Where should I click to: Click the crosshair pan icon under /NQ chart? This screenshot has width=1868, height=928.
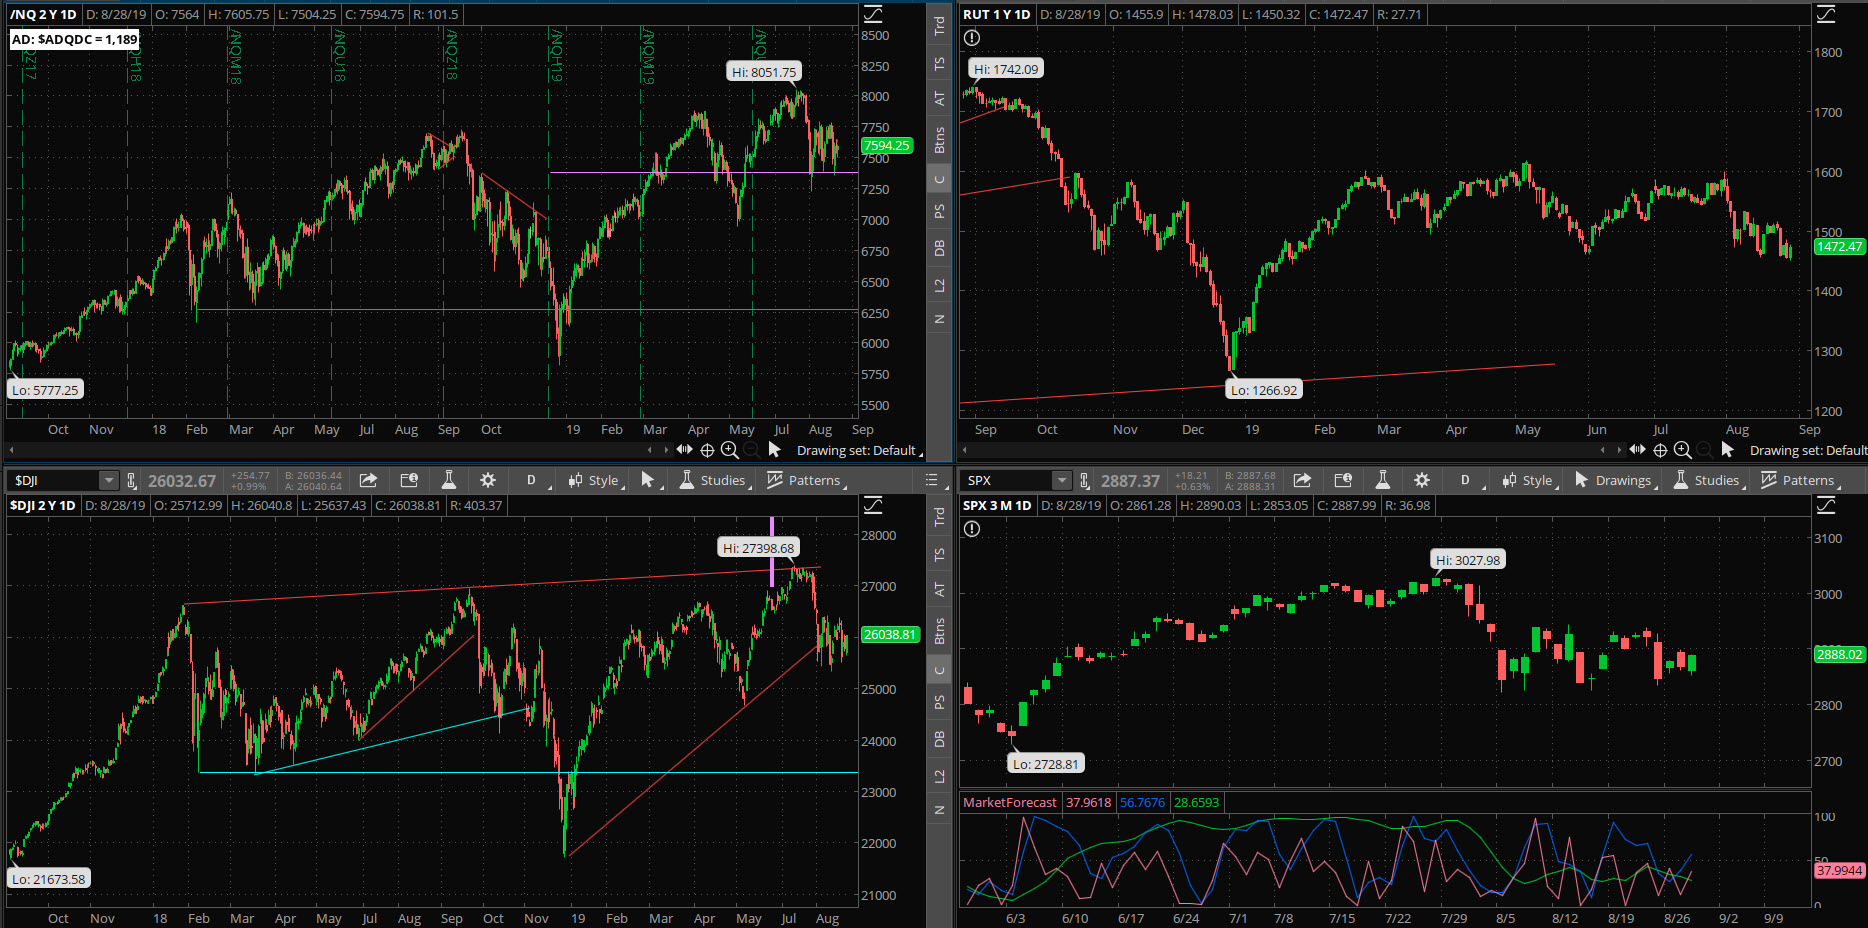tap(707, 450)
